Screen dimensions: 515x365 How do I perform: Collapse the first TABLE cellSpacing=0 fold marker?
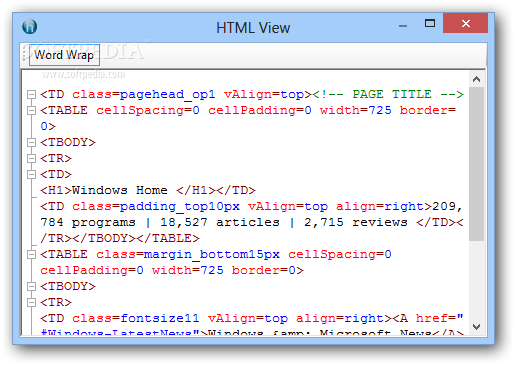tap(31, 111)
